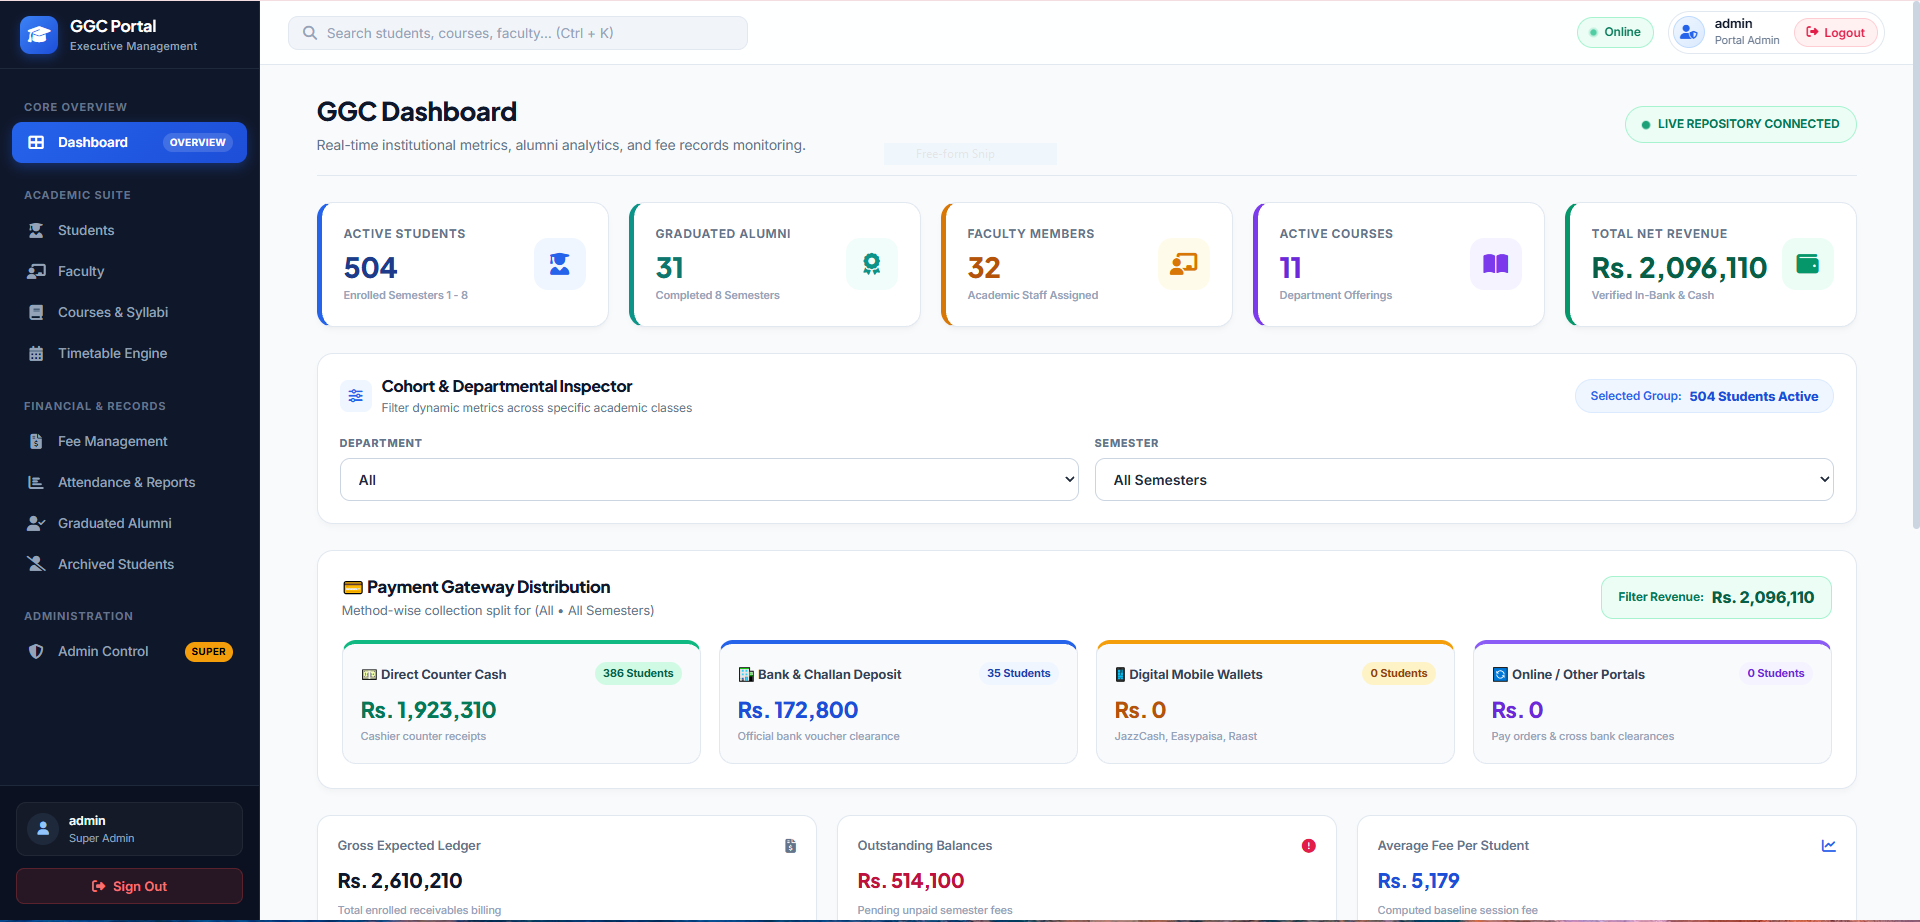
Task: Click the GGC Portal graduation cap logo
Action: [x=39, y=35]
